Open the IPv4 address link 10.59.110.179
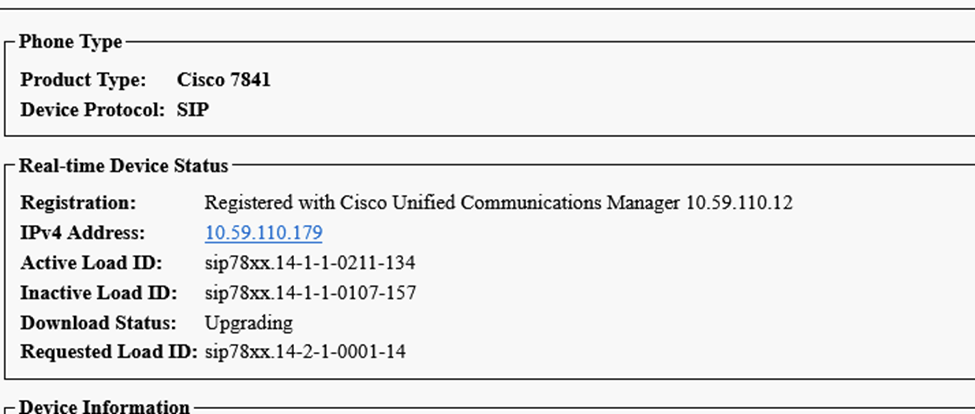Image resolution: width=975 pixels, height=414 pixels. click(263, 233)
